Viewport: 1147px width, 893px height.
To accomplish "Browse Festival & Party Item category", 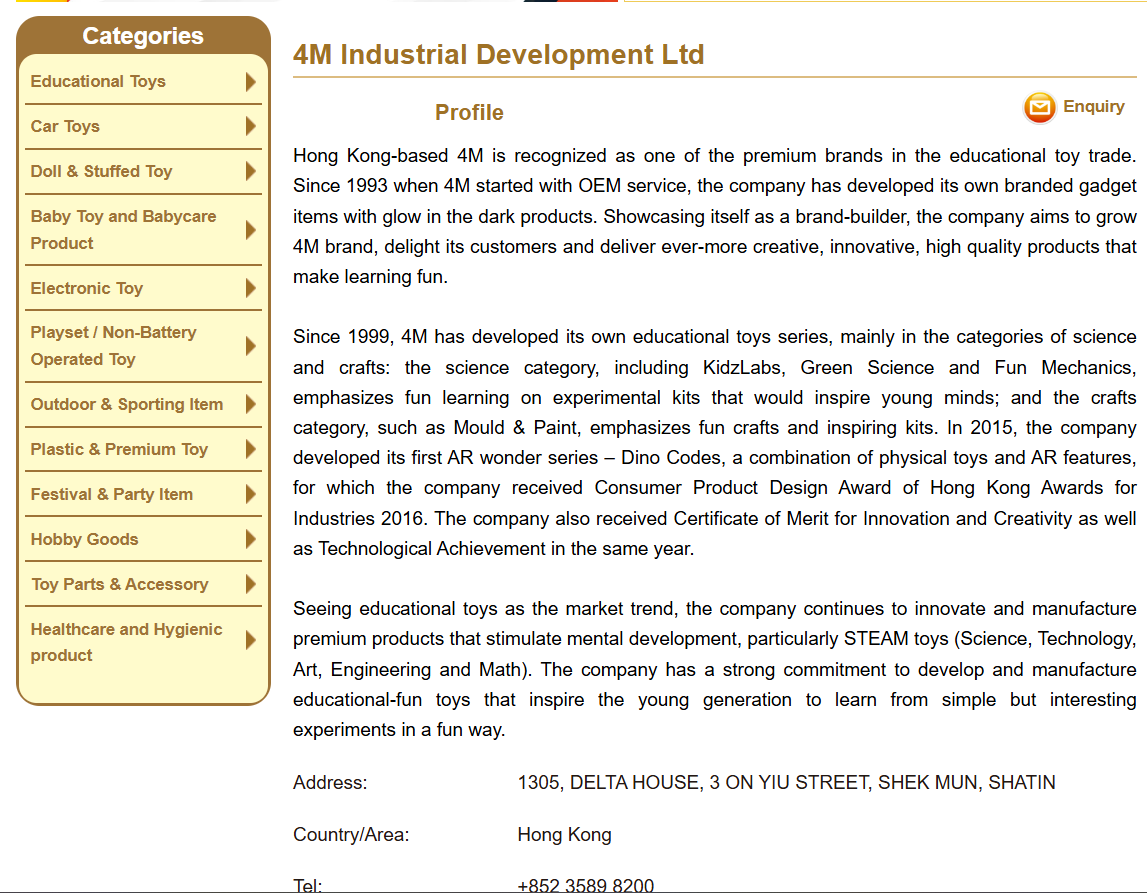I will tap(112, 494).
